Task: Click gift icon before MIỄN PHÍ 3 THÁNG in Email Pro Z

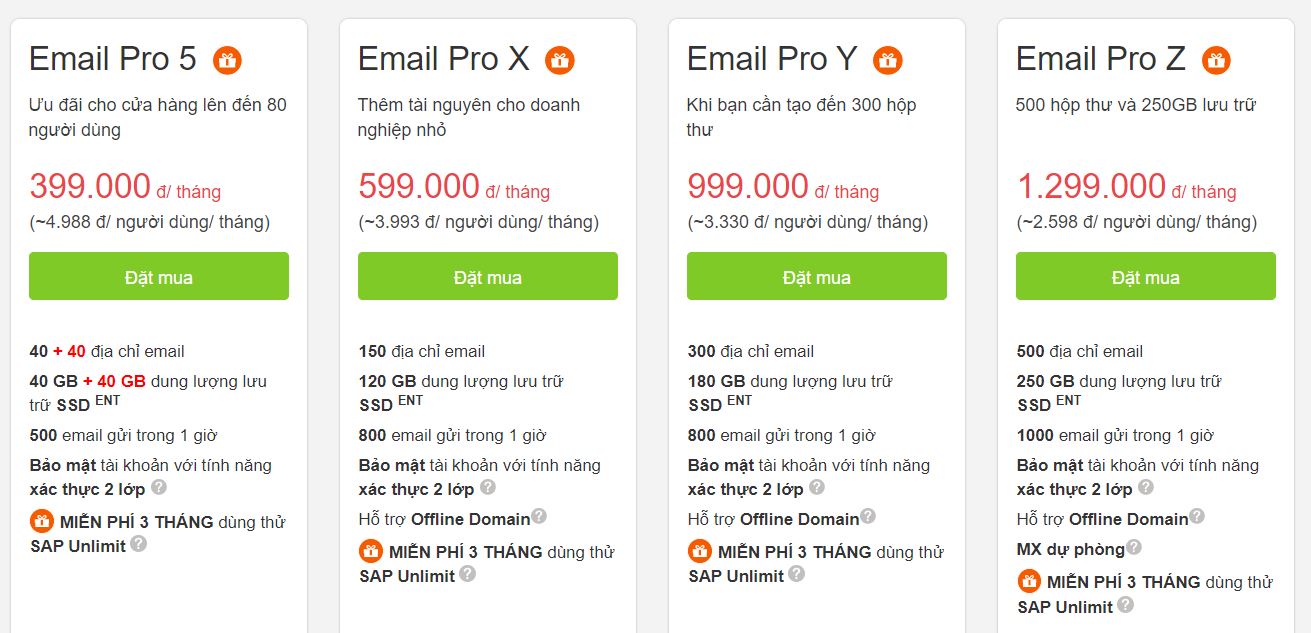Action: click(x=1029, y=581)
